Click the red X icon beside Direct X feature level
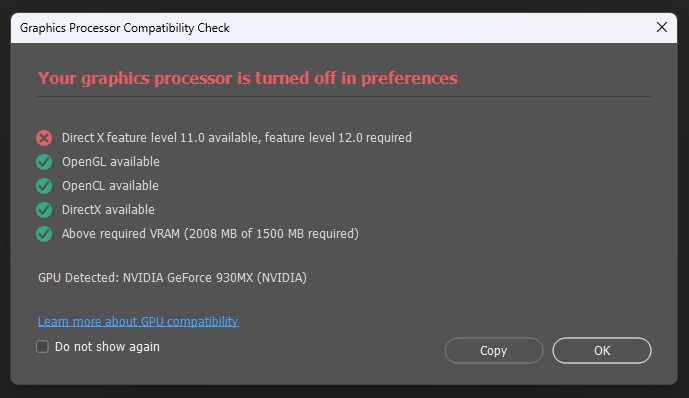 (x=44, y=138)
